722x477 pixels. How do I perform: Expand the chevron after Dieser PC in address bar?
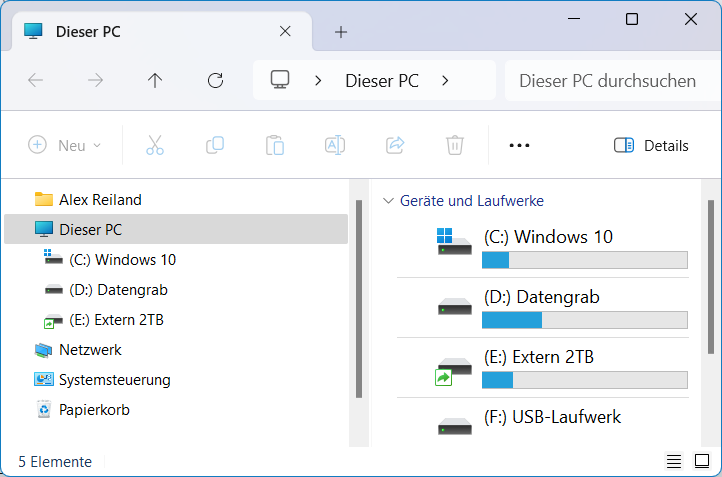[445, 81]
